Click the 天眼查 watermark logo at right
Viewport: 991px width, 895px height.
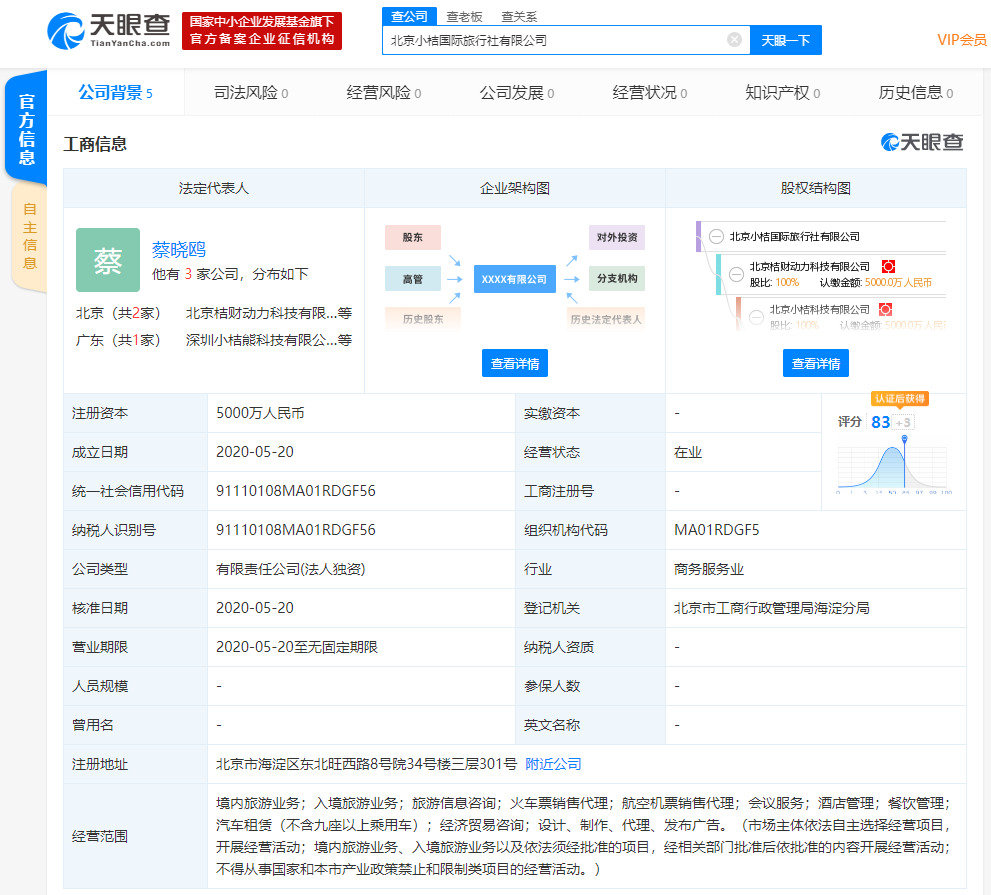pyautogui.click(x=922, y=143)
